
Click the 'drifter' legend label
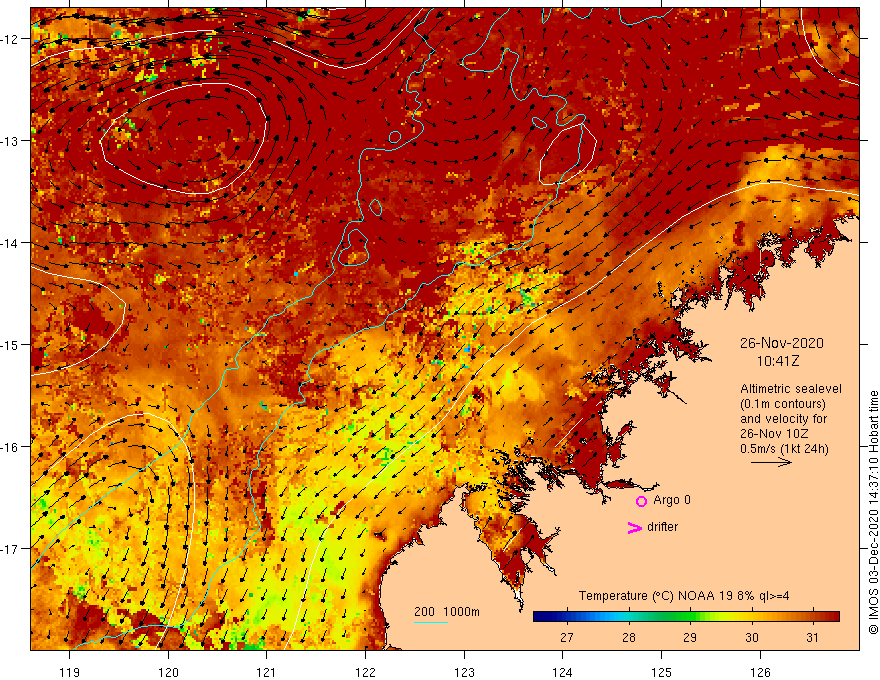click(x=662, y=527)
